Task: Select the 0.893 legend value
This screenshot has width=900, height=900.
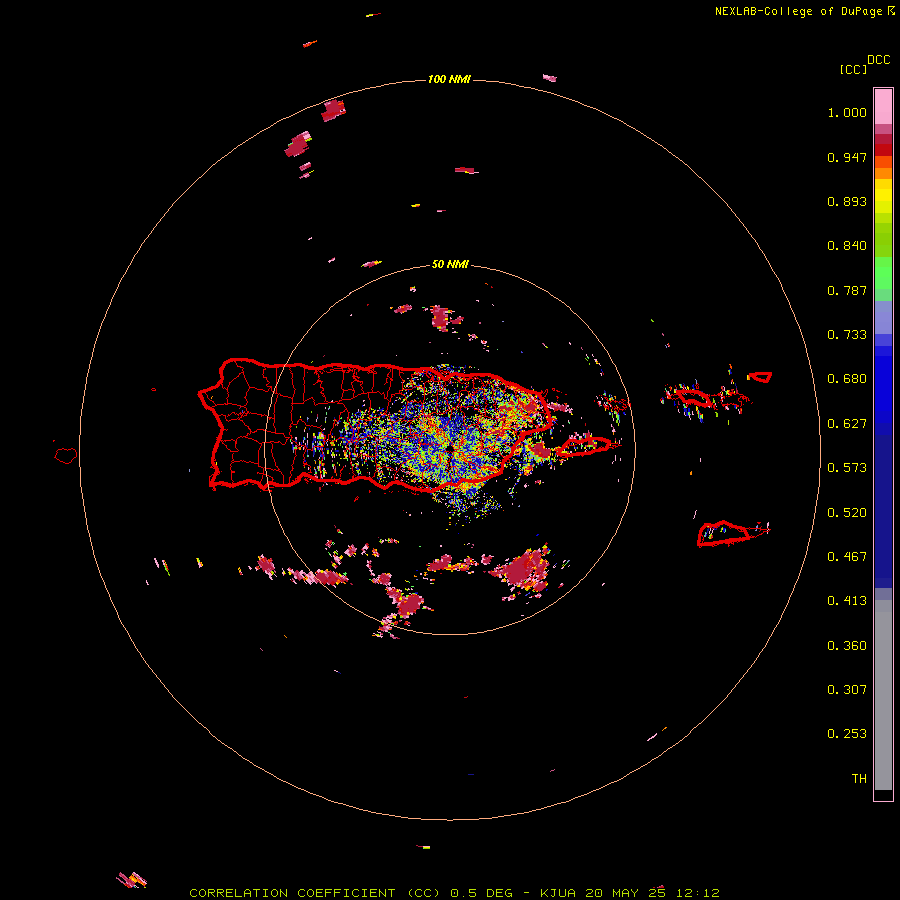Action: point(847,201)
